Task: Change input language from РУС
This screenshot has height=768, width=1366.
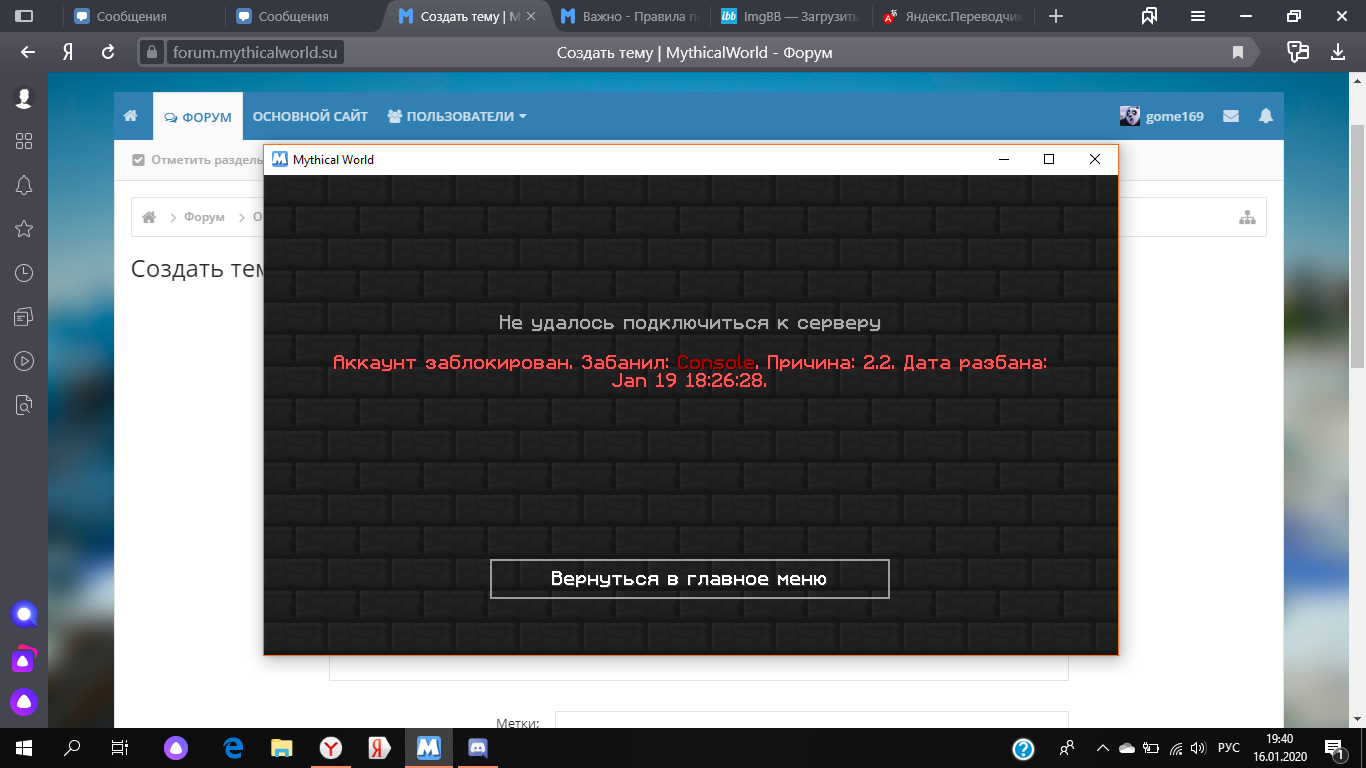Action: click(1229, 748)
